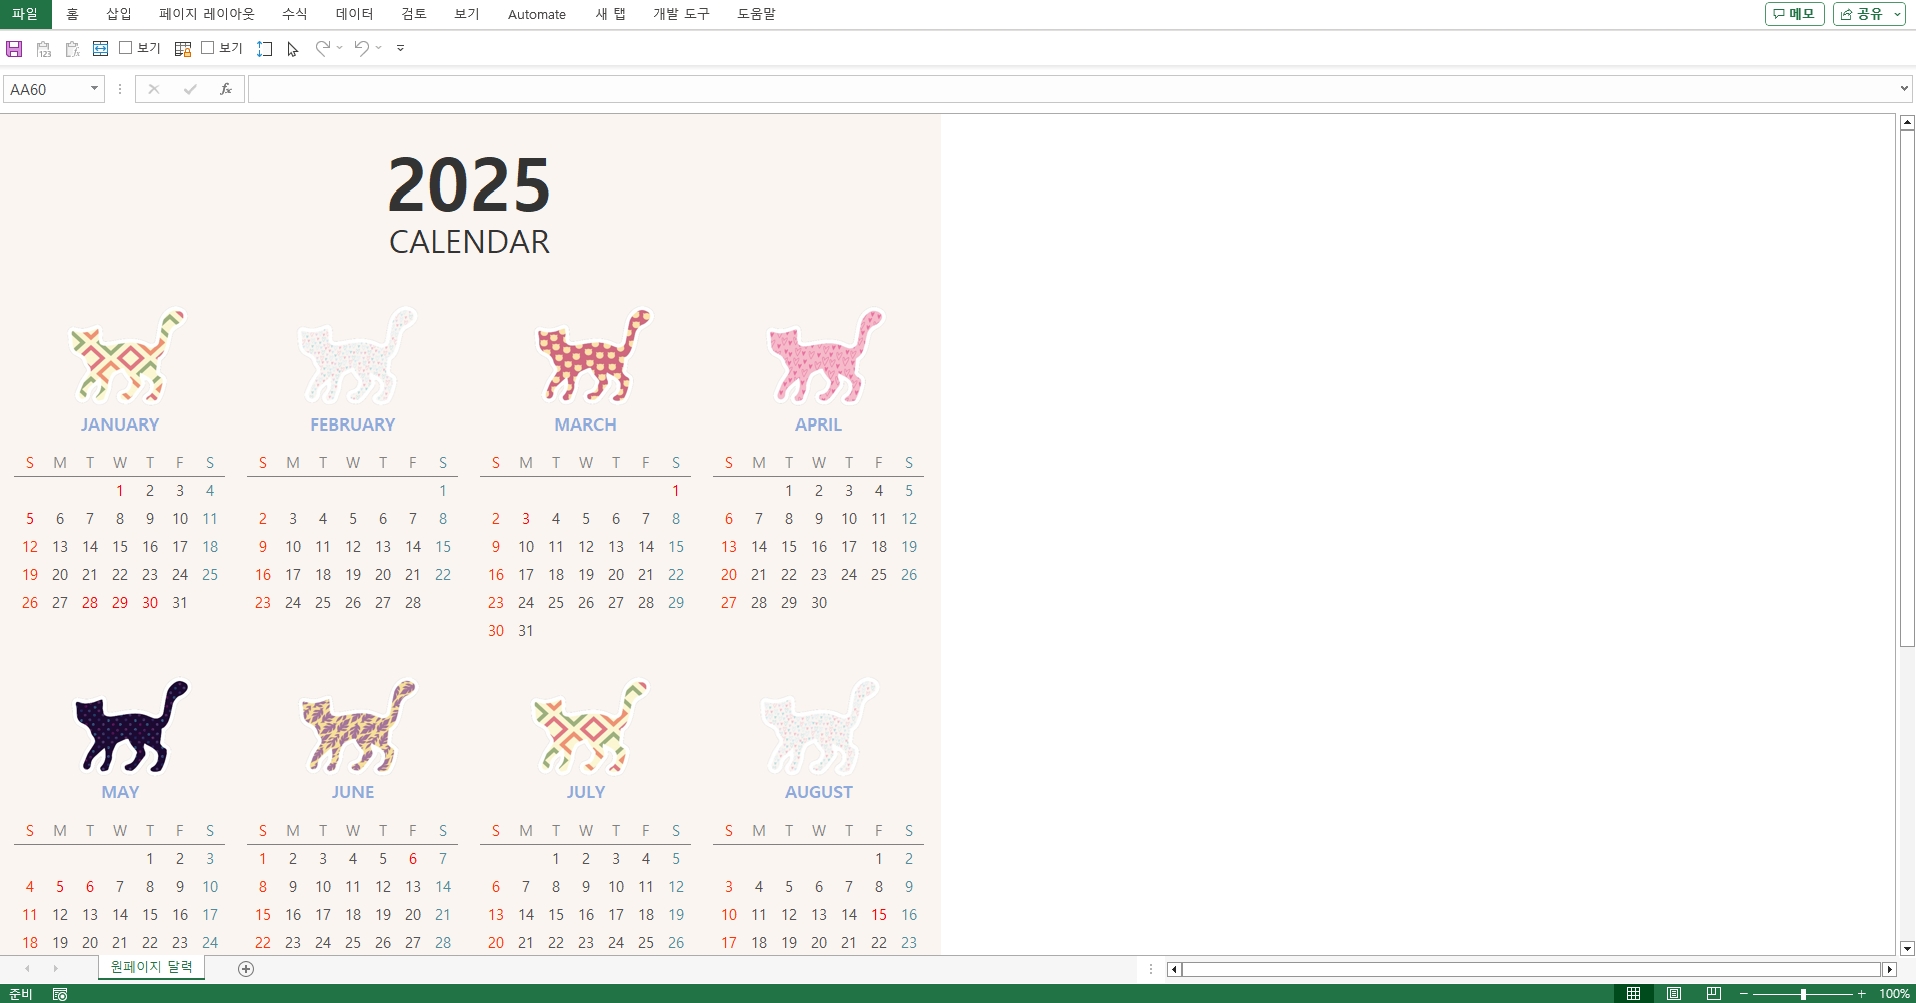1916x1003 pixels.
Task: Click the macro recording icon in status bar
Action: [x=60, y=994]
